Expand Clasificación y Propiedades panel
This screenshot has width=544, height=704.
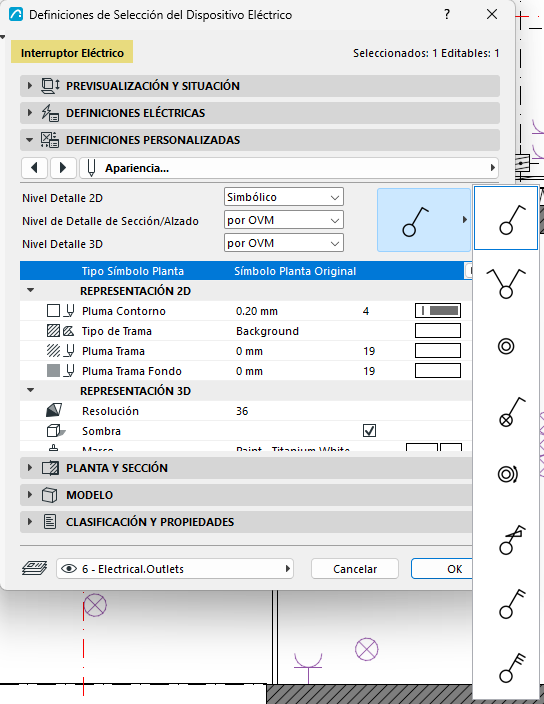30,521
